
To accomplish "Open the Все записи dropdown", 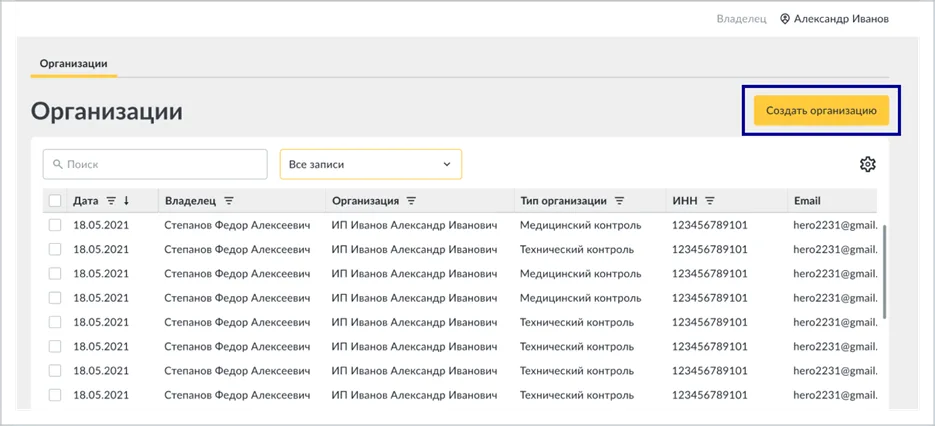I will click(371, 164).
